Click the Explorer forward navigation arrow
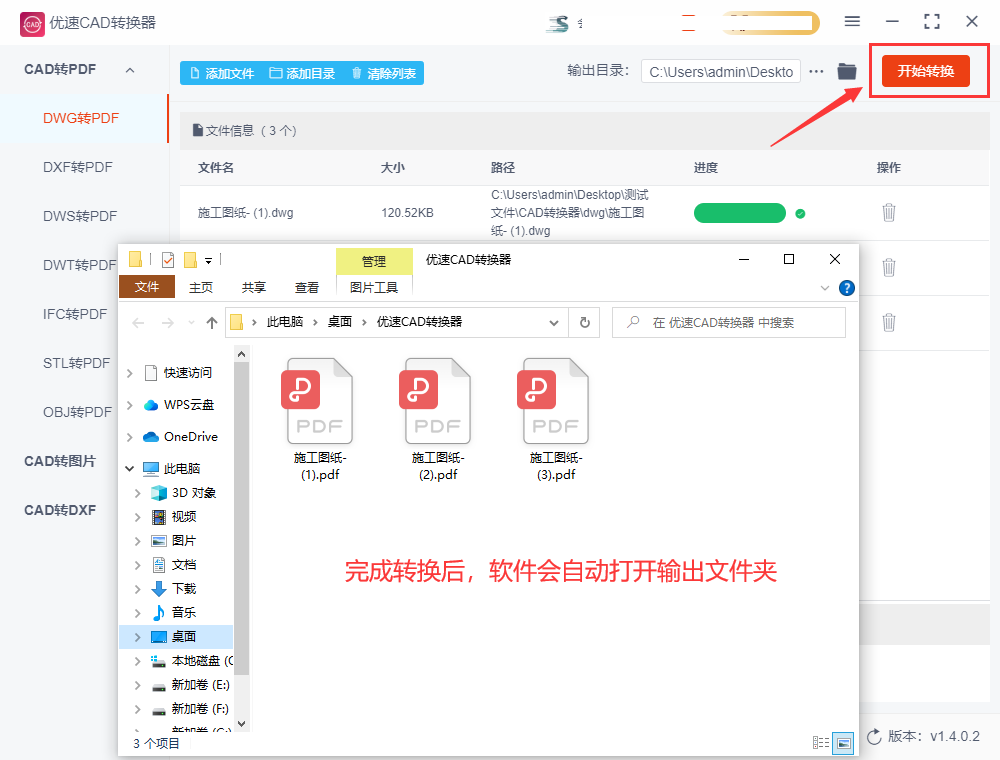1000x760 pixels. (x=168, y=323)
